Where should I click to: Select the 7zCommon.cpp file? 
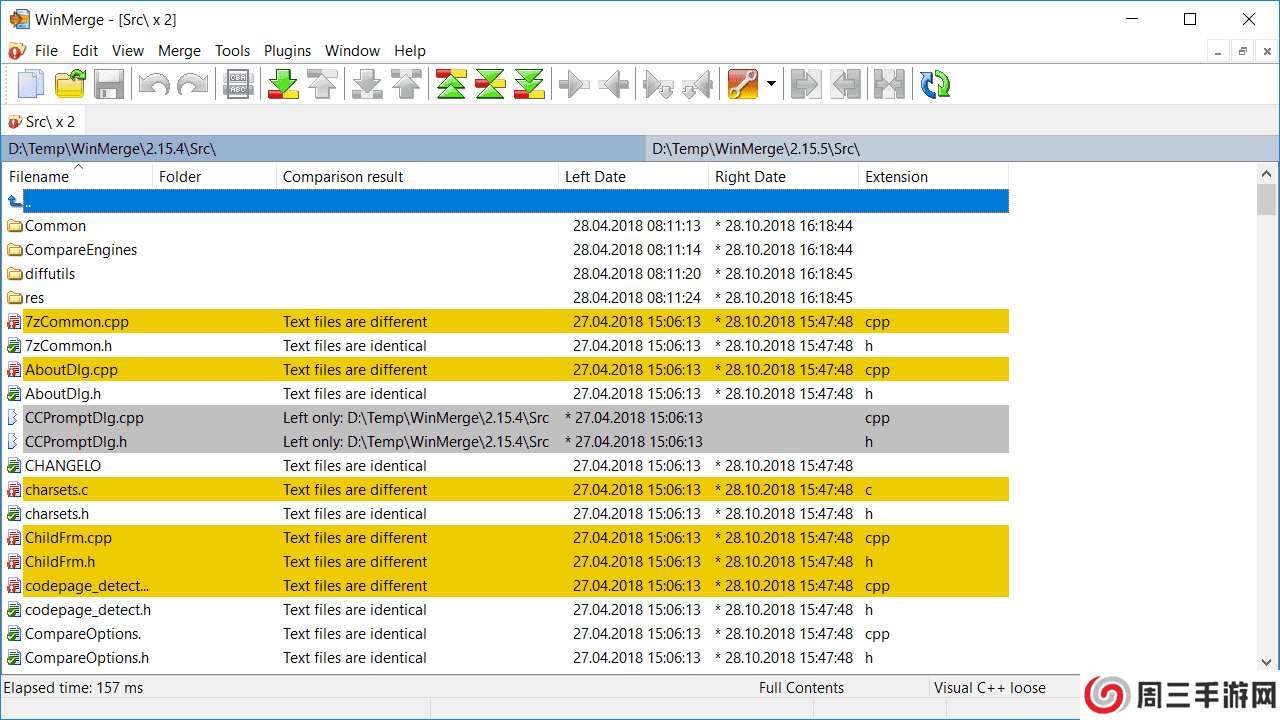(x=506, y=322)
